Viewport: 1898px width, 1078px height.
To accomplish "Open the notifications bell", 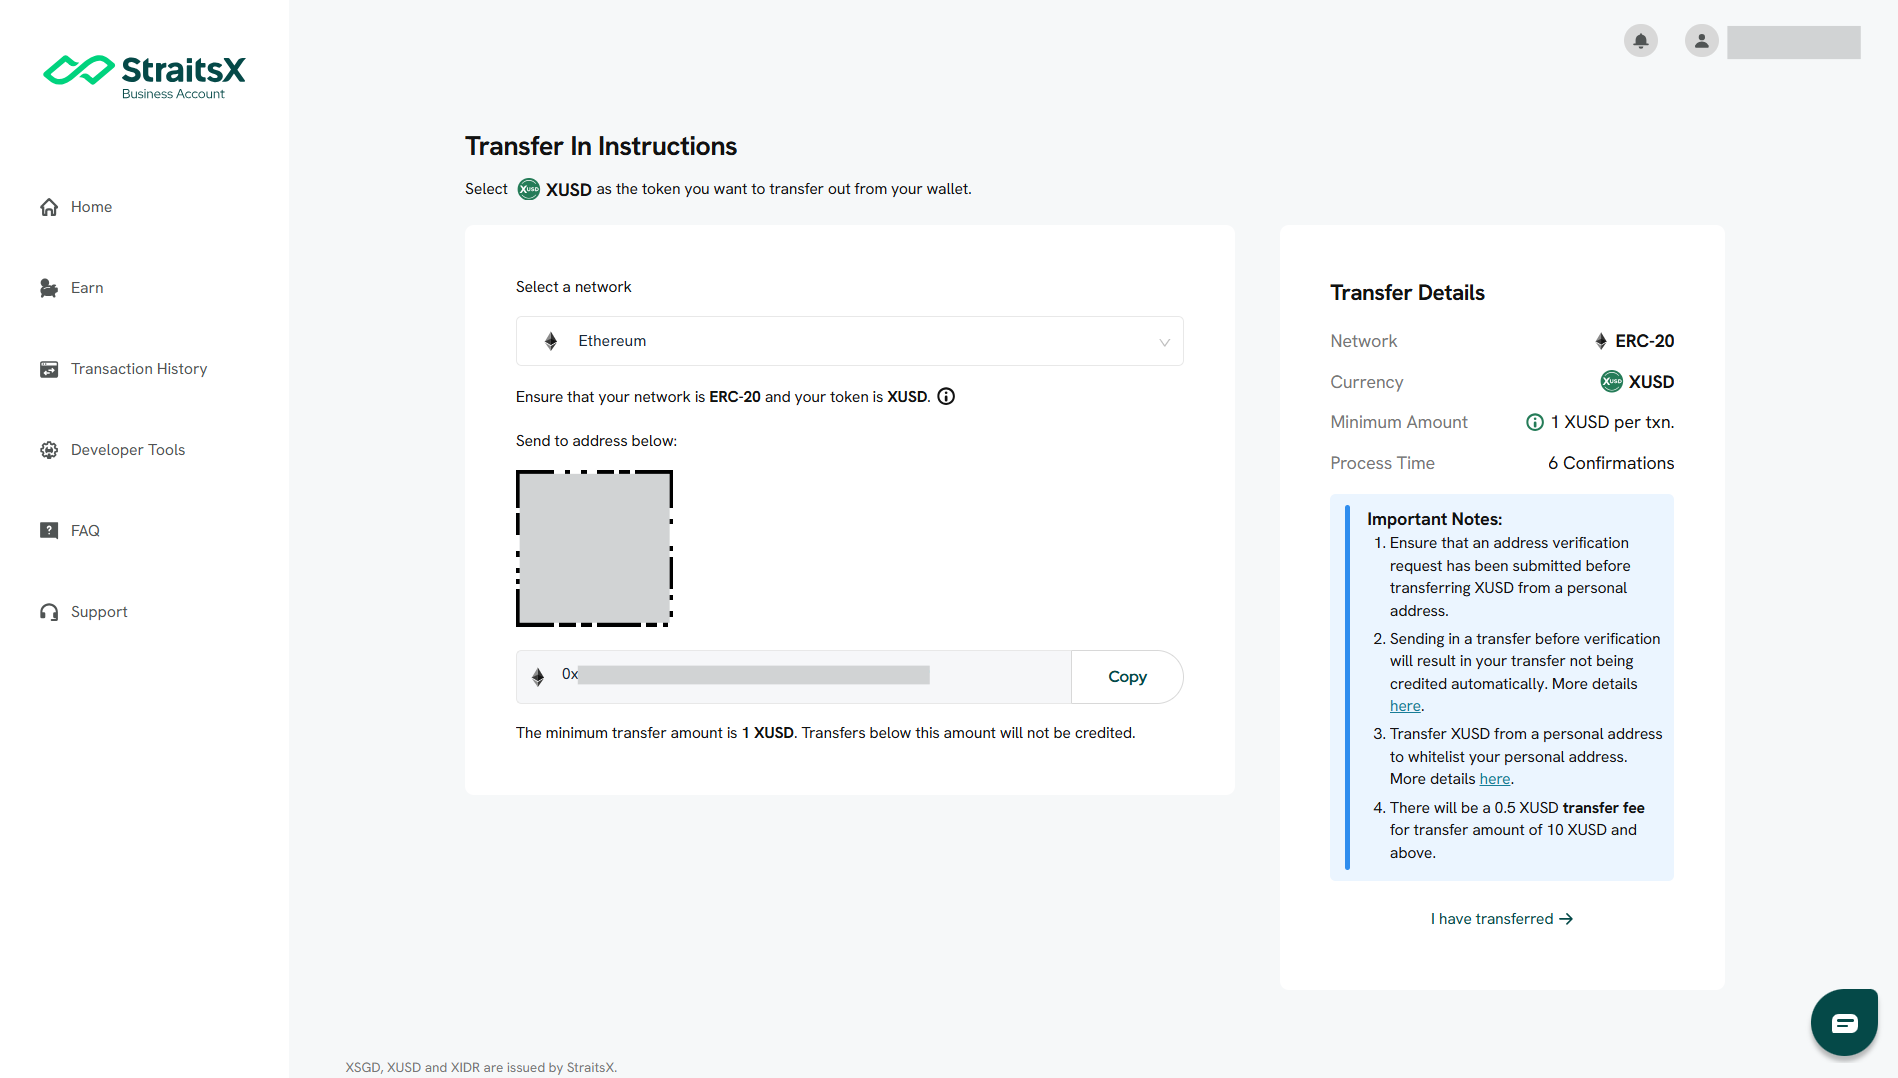I will 1640,41.
